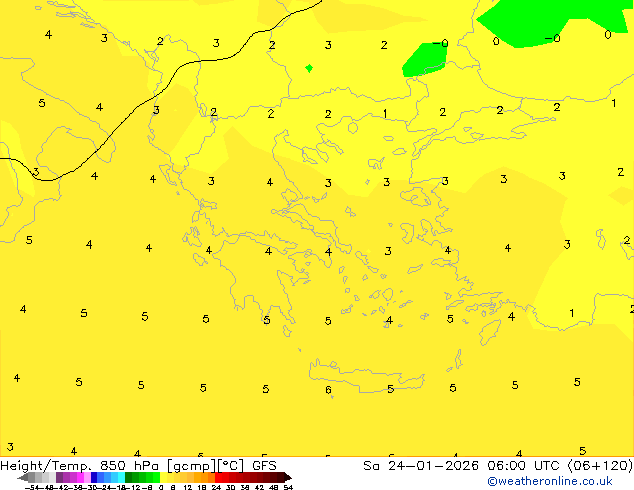Select the dark purple swatch in the temperature legend
The image size is (634, 490).
[59, 477]
